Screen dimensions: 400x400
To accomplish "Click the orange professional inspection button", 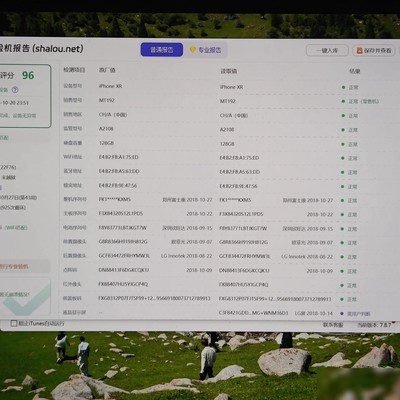I will click(x=24, y=267).
